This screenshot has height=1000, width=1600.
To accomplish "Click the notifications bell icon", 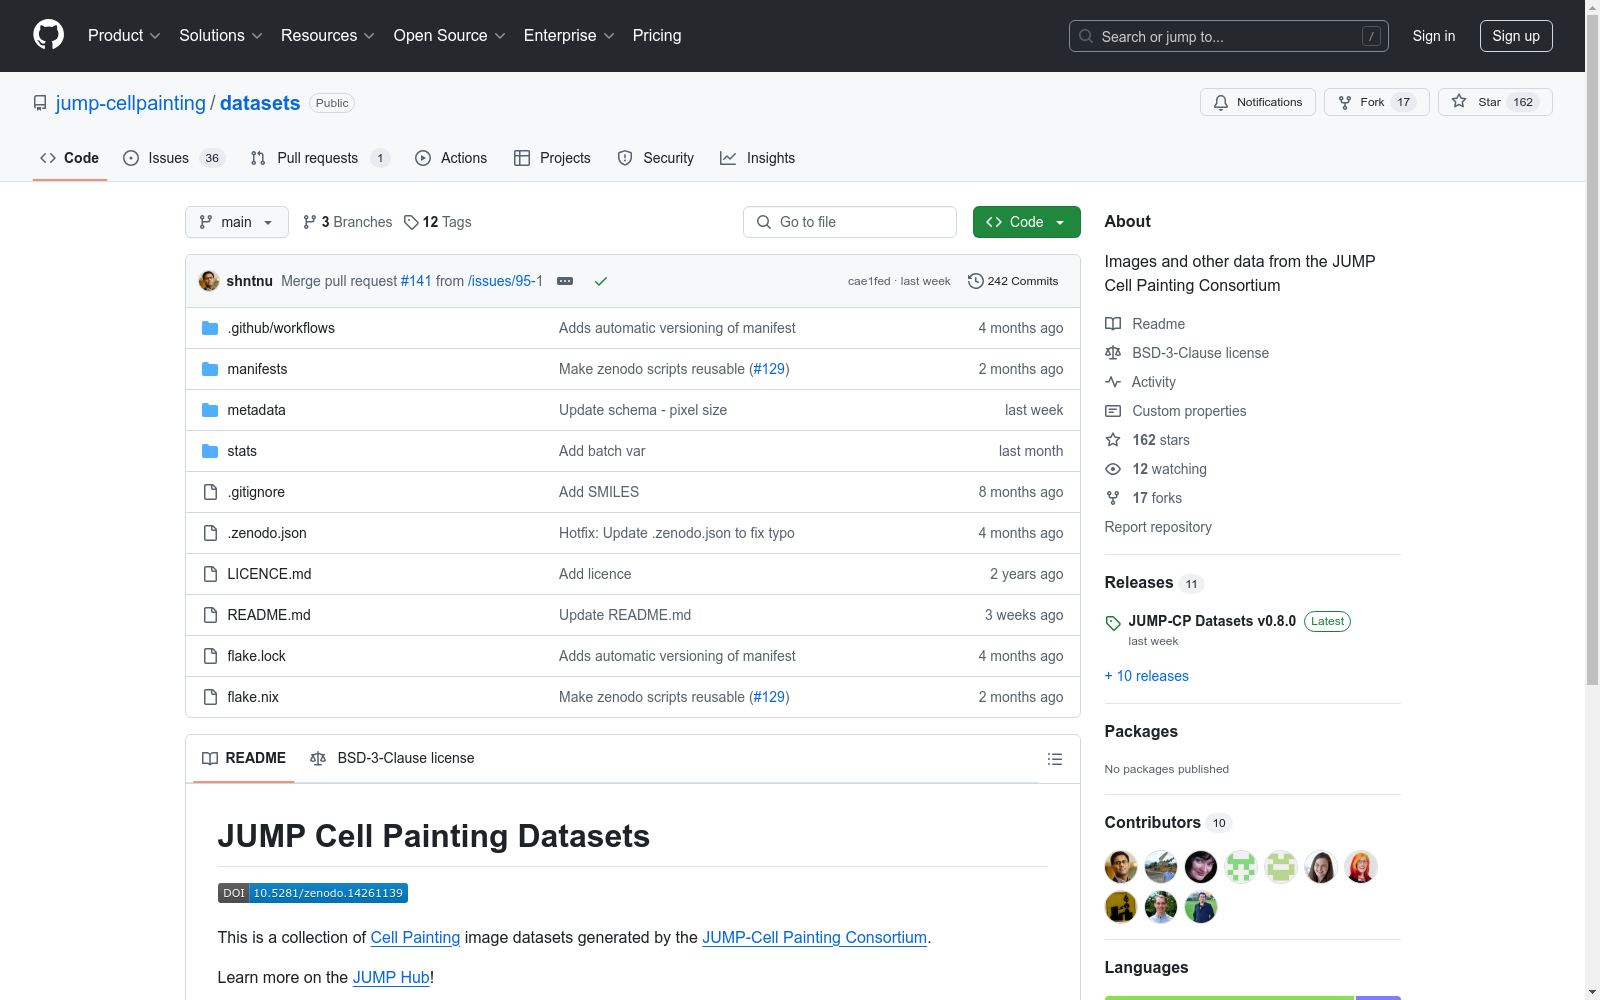I will coord(1221,102).
